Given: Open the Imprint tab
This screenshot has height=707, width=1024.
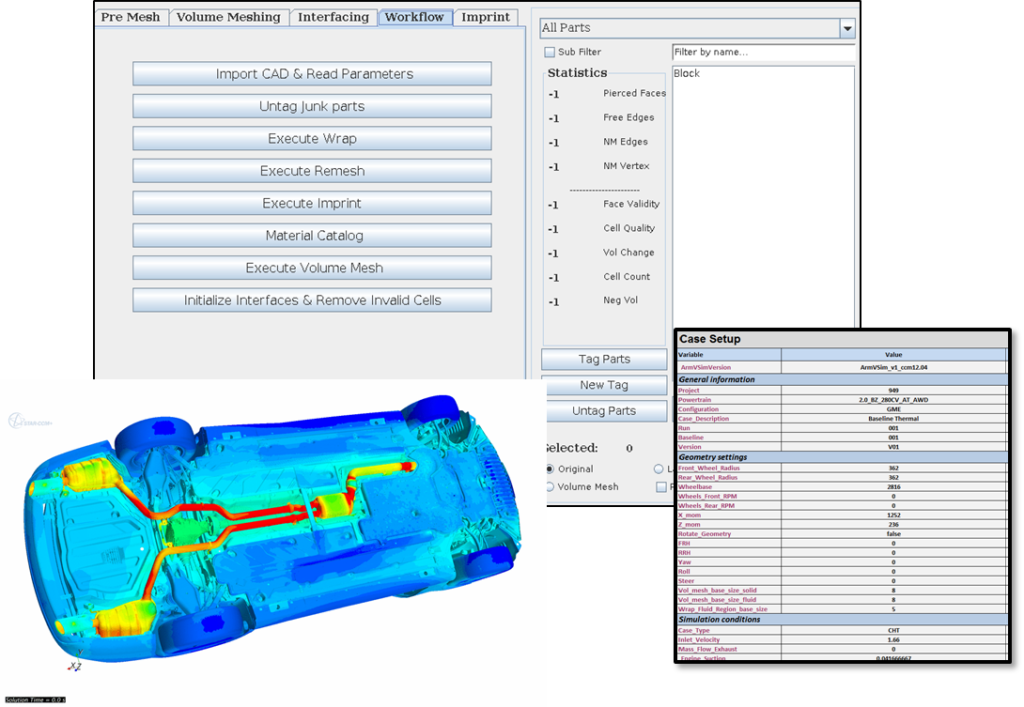Looking at the screenshot, I should pos(486,17).
